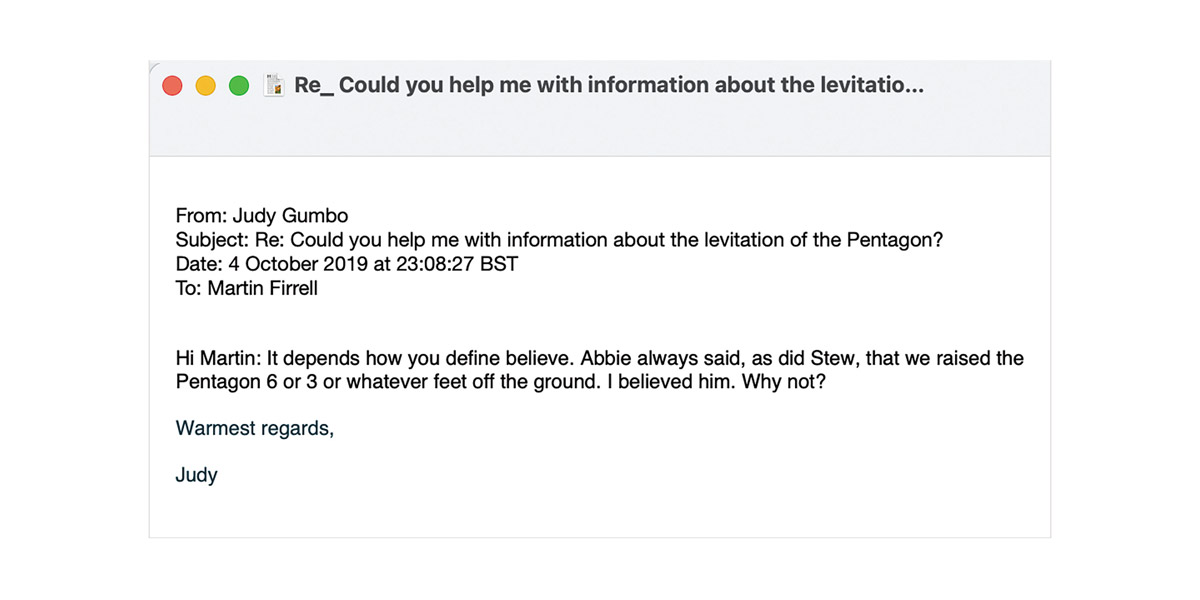Screen dimensions: 1200x600
Task: Maximize the window using green button
Action: [x=239, y=86]
